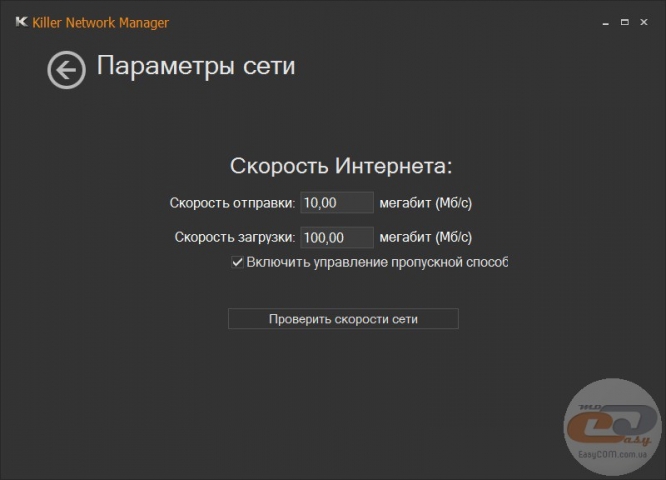Screen dimensions: 666x480
Task: Click 'мегабит (Мб/с)' next to upload speed
Action: point(426,203)
